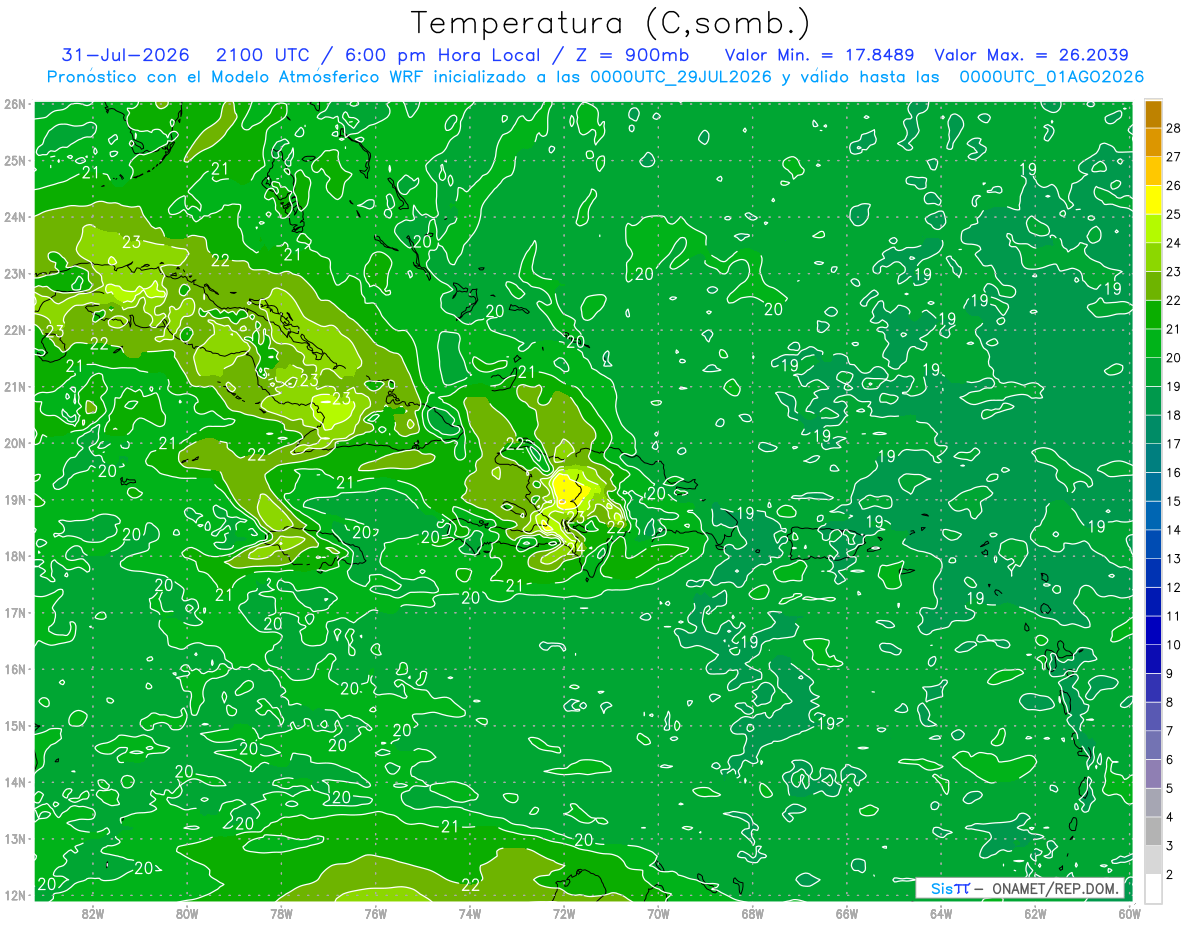
Task: Click the "78W" longitude axis label
Action: [x=281, y=913]
